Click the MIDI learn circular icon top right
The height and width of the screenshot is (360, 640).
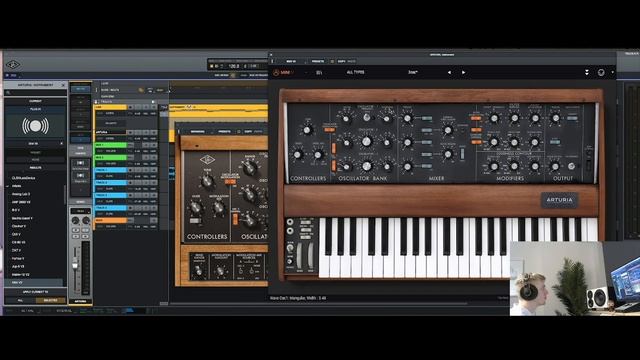point(601,72)
